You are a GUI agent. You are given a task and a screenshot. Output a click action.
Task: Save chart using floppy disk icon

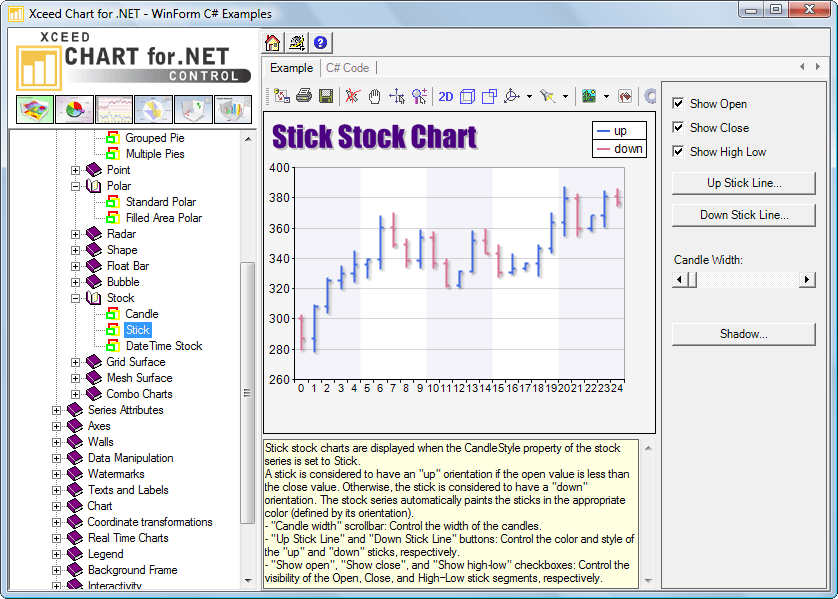326,96
